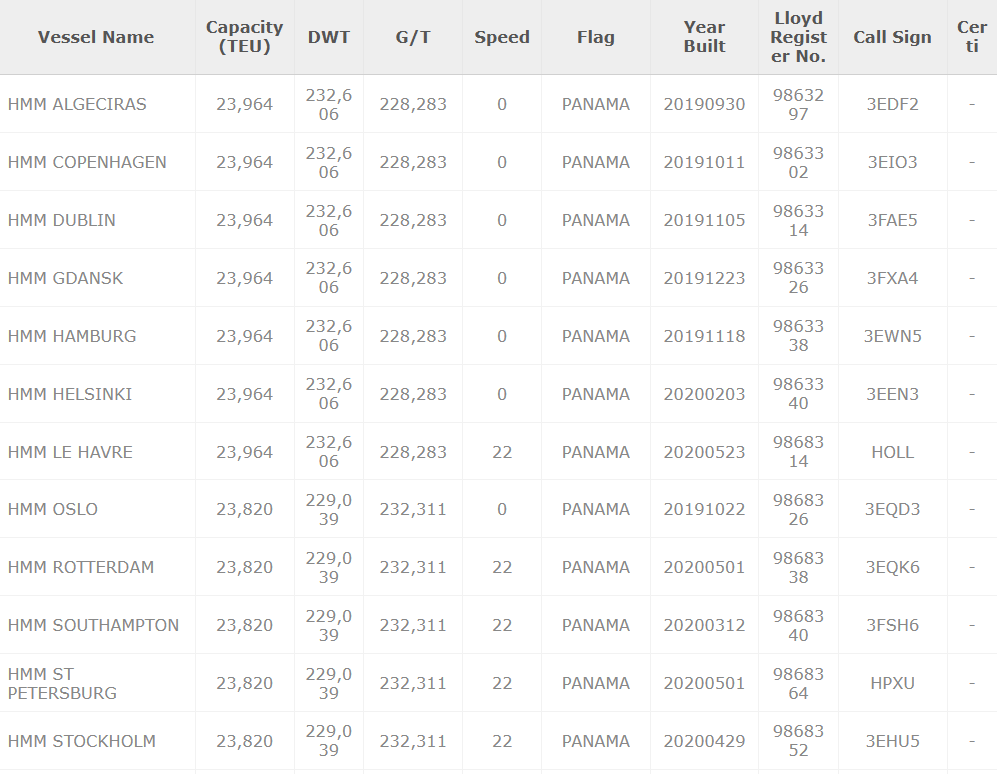Click the G/T column header
This screenshot has width=1008, height=774.
tap(413, 37)
